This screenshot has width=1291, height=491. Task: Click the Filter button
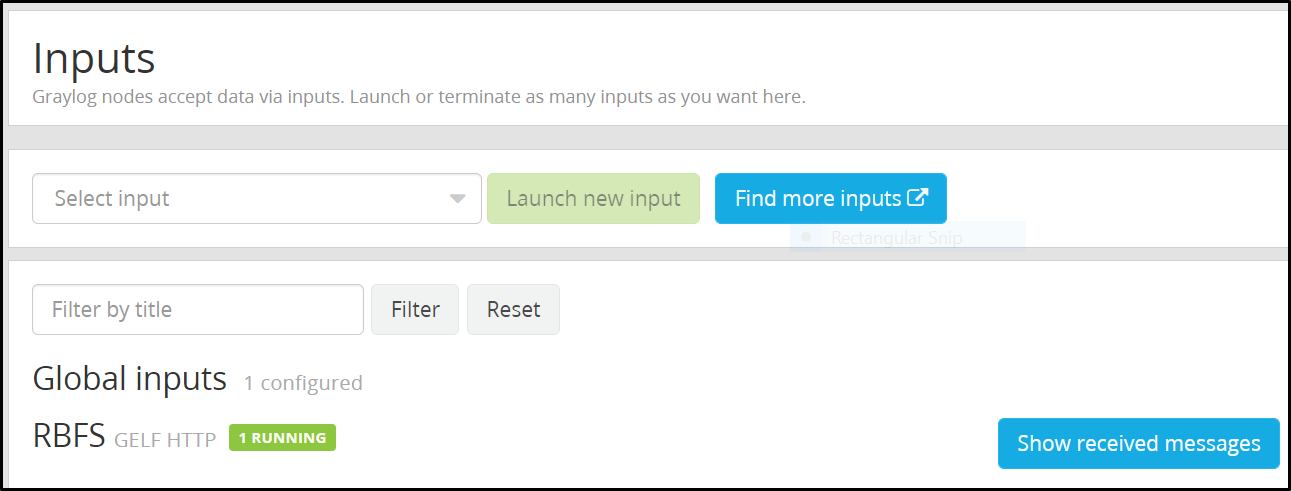[x=415, y=310]
